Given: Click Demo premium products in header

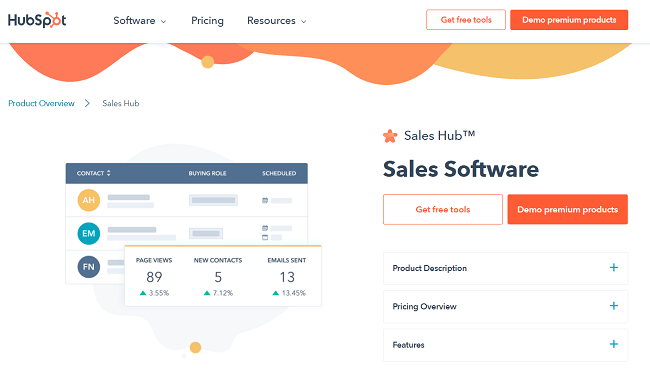Looking at the screenshot, I should (569, 20).
